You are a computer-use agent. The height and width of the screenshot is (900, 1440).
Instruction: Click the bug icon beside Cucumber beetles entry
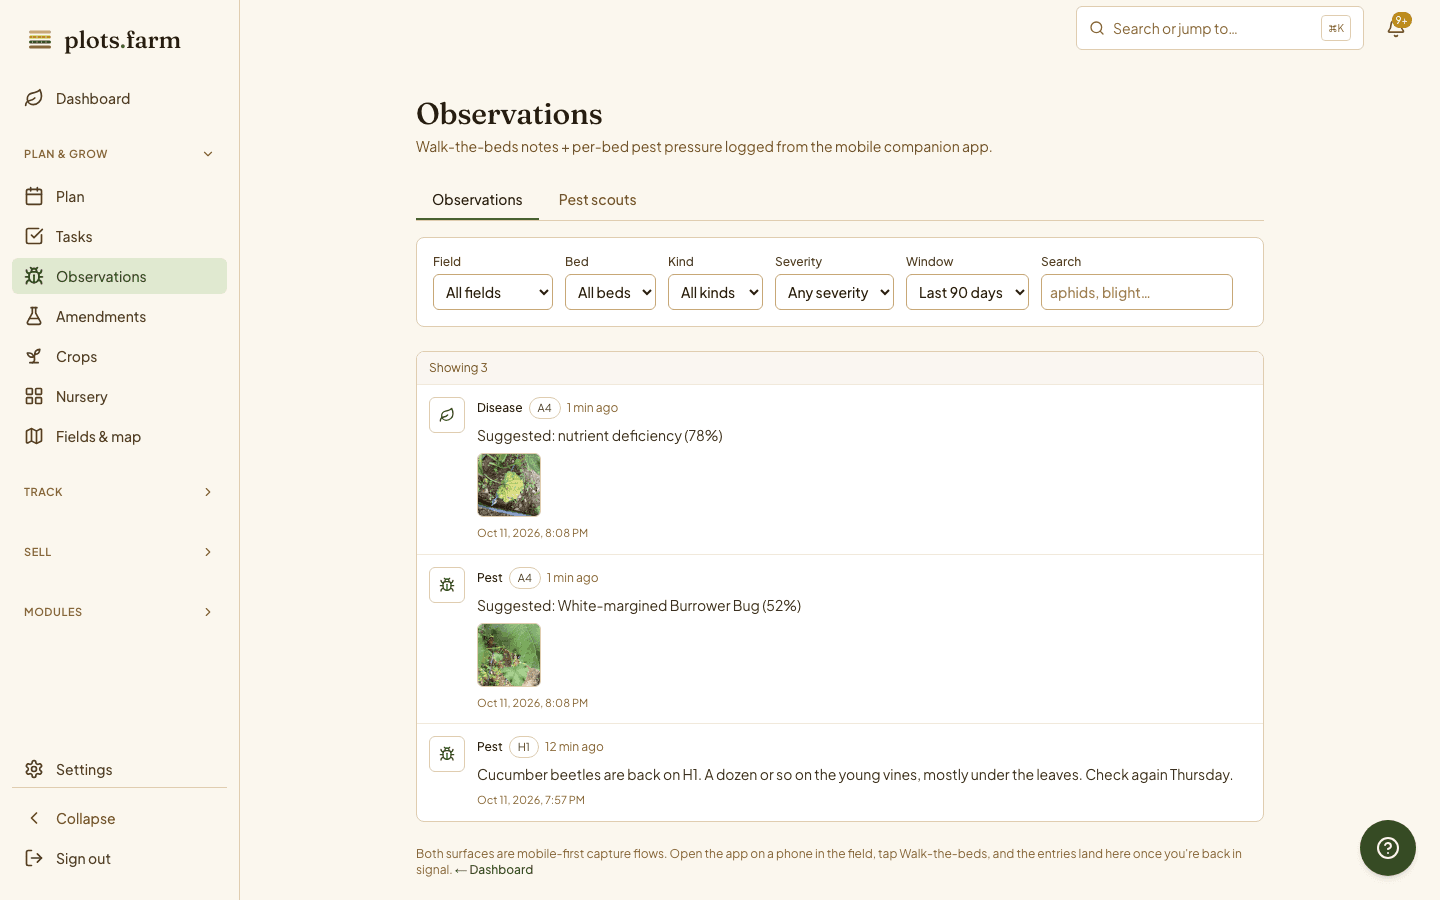(x=447, y=754)
